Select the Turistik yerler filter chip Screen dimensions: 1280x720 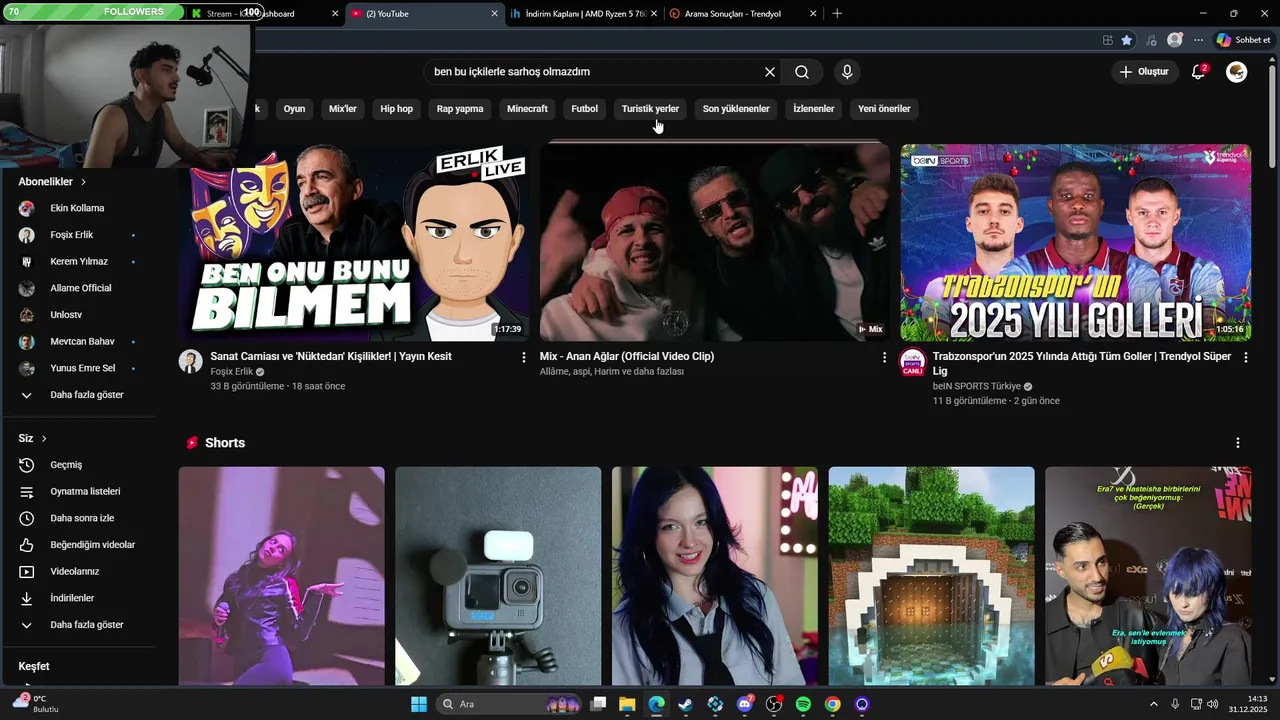[x=650, y=109]
